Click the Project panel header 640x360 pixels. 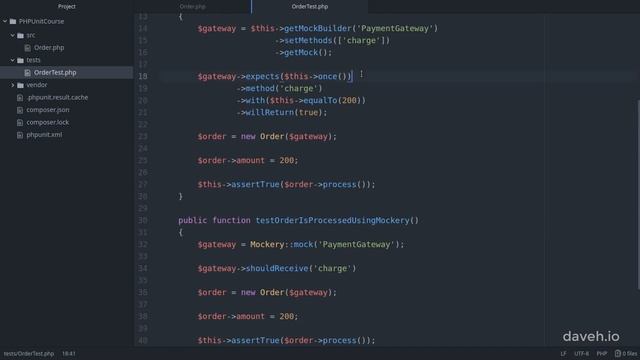click(67, 7)
